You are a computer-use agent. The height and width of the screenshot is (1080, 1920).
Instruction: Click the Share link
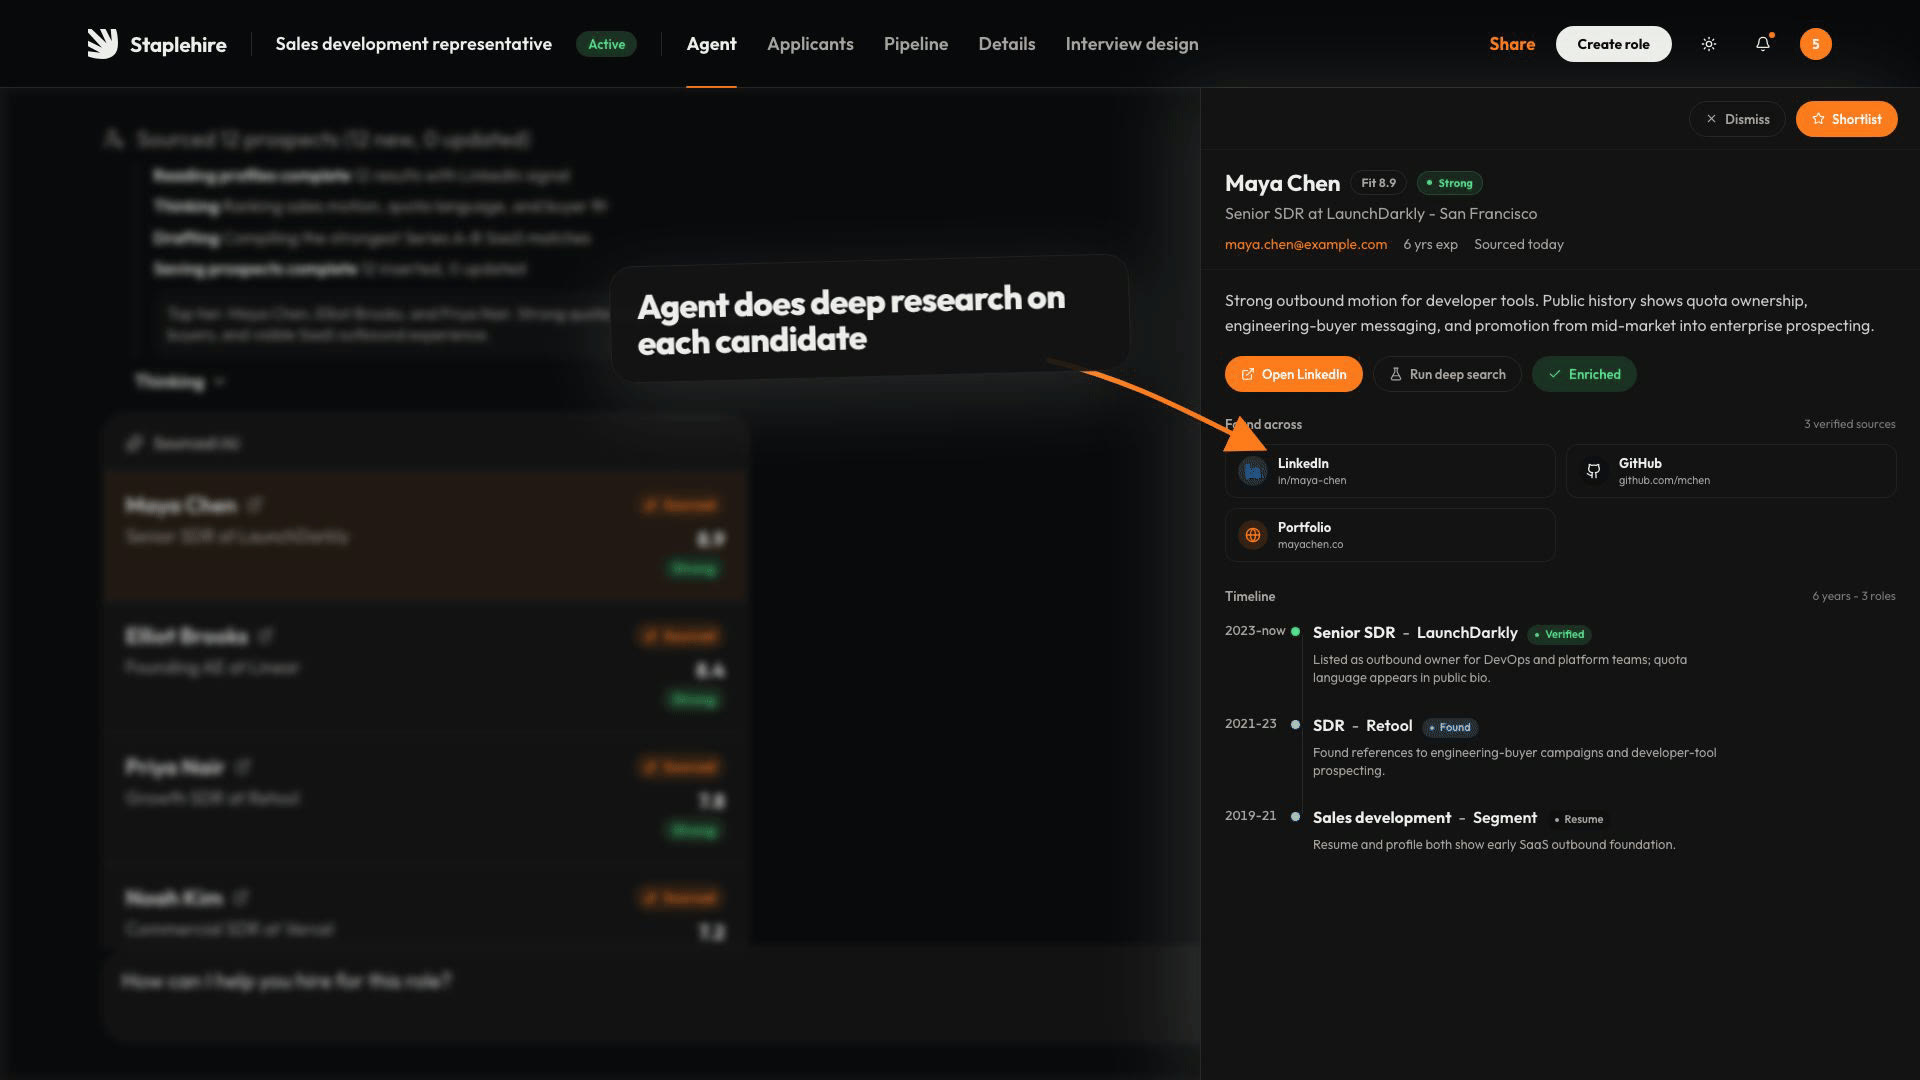point(1511,44)
